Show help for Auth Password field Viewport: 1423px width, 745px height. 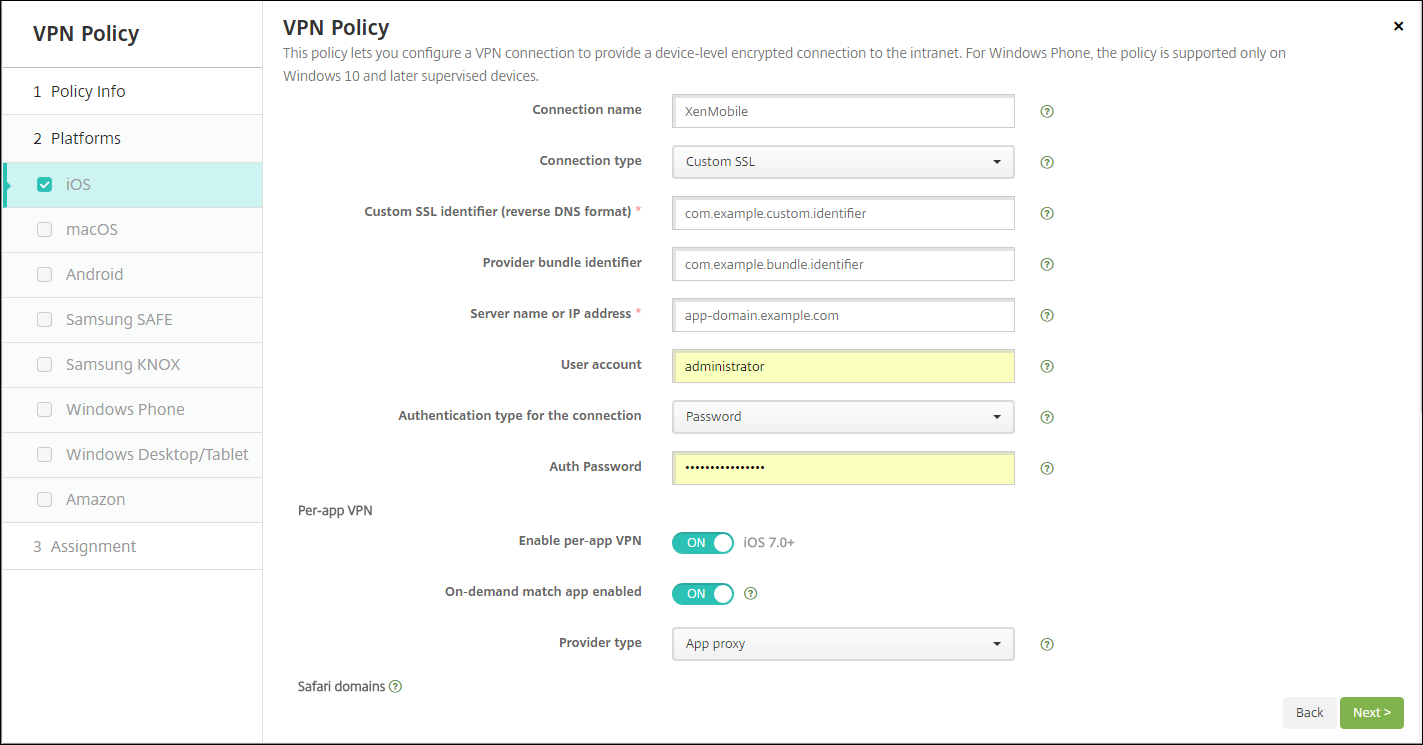1047,468
